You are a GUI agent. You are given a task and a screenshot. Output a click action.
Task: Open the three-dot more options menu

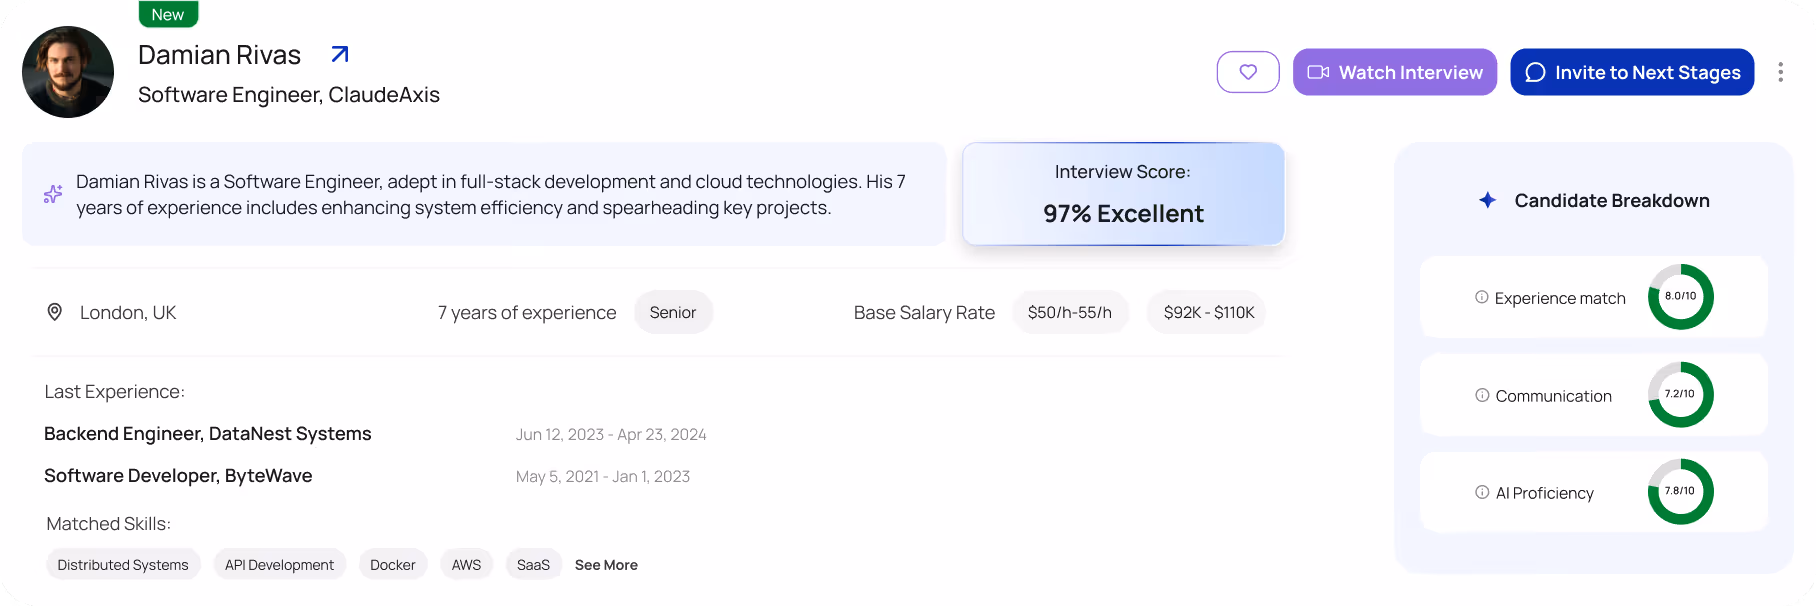pos(1780,72)
